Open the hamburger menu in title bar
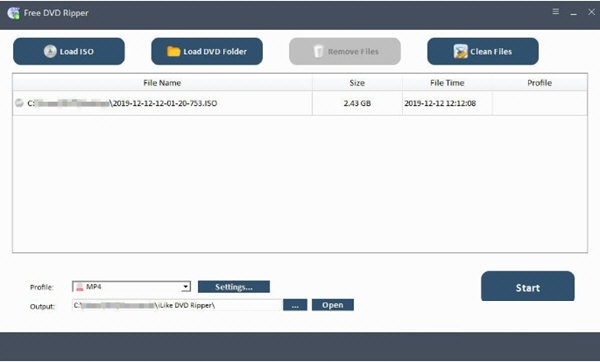Screen dimensions: 600x362 (556, 12)
